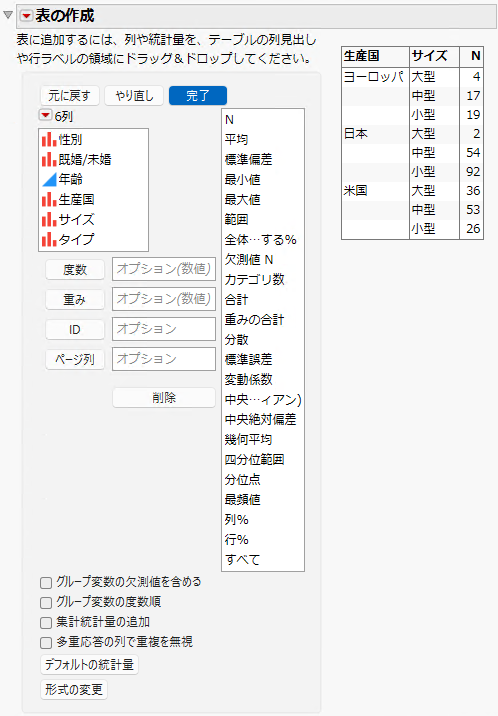Check the 集計統計量の追加 option
The width and height of the screenshot is (498, 716).
pos(46,623)
